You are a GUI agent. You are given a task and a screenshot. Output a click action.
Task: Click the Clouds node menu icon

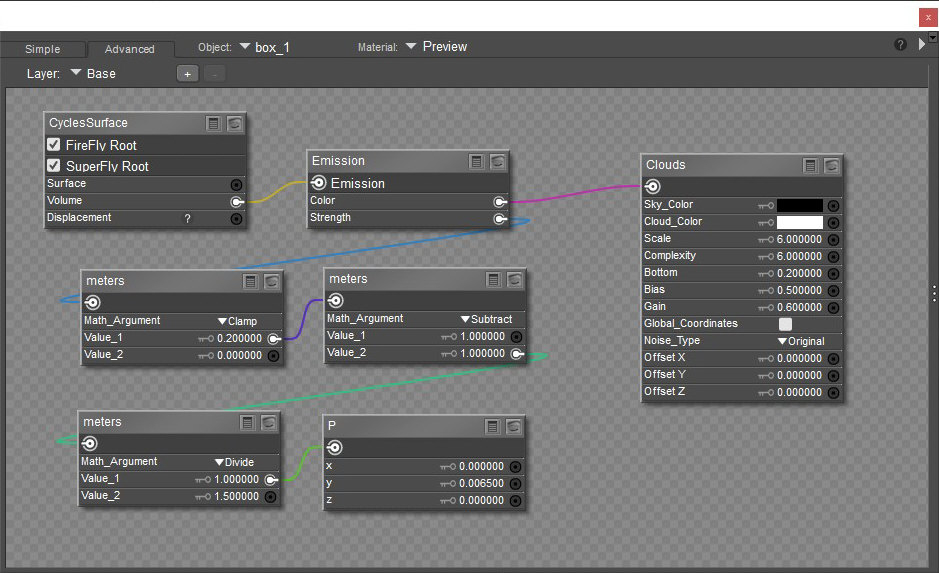pyautogui.click(x=811, y=165)
